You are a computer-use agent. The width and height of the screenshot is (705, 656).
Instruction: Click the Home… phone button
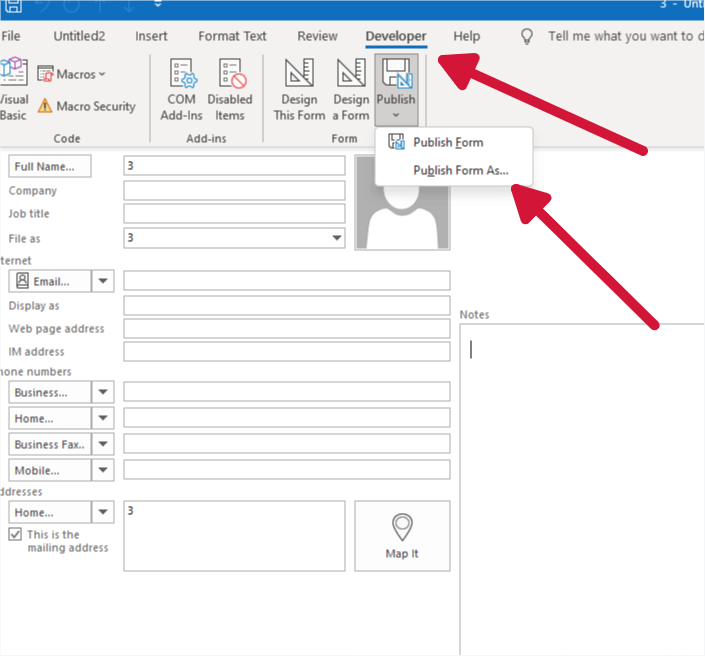49,418
